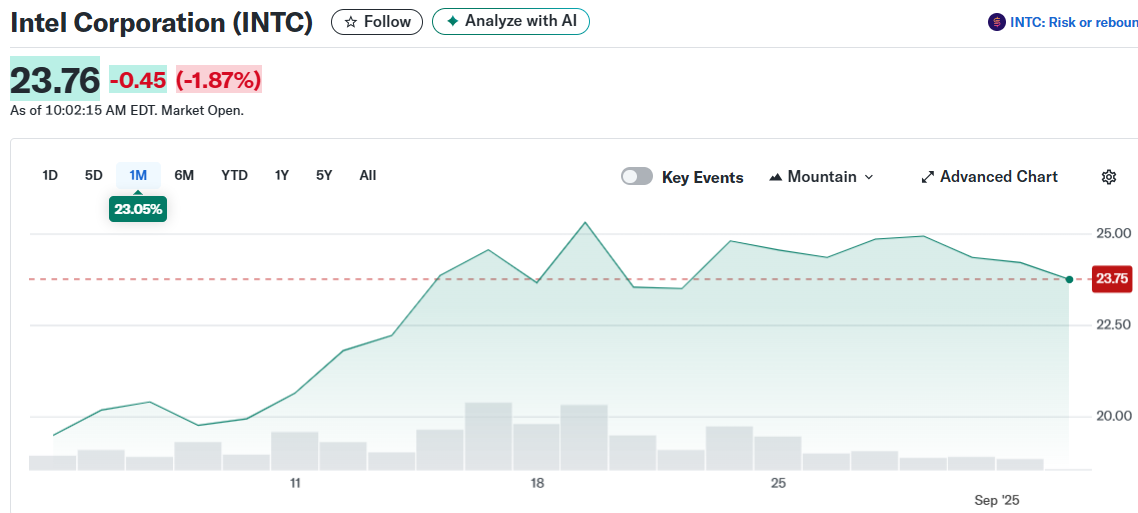Click the 20.00 y-axis label

tap(1113, 416)
